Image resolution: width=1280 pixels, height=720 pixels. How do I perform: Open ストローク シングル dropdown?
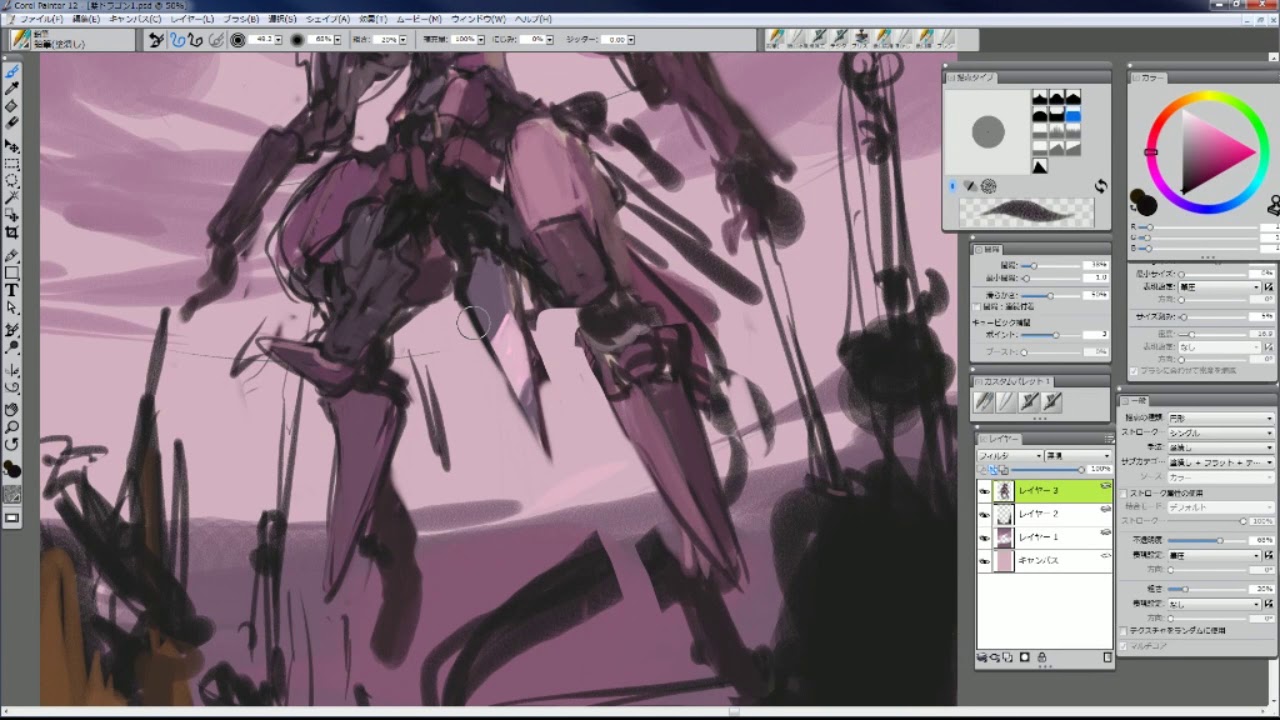1220,433
